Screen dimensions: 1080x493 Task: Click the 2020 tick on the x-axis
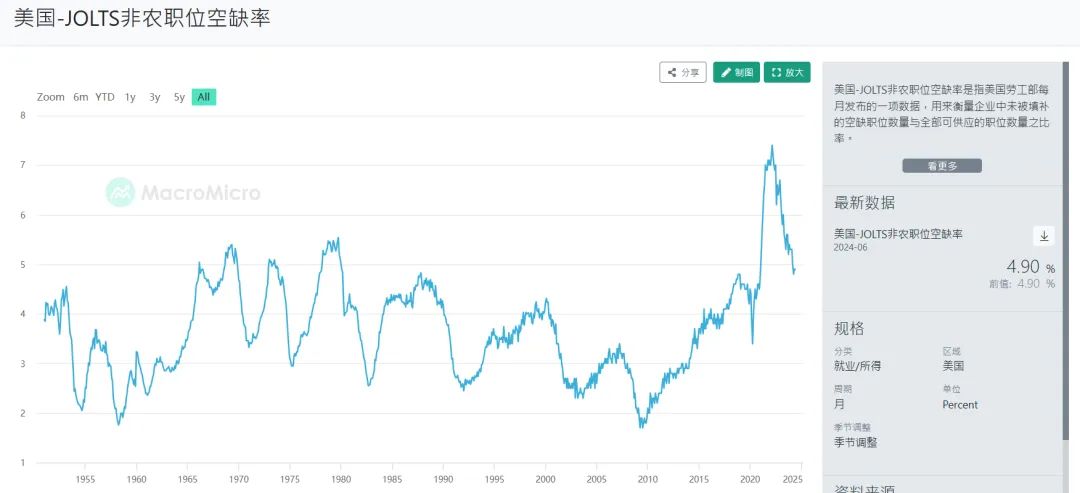click(x=750, y=479)
